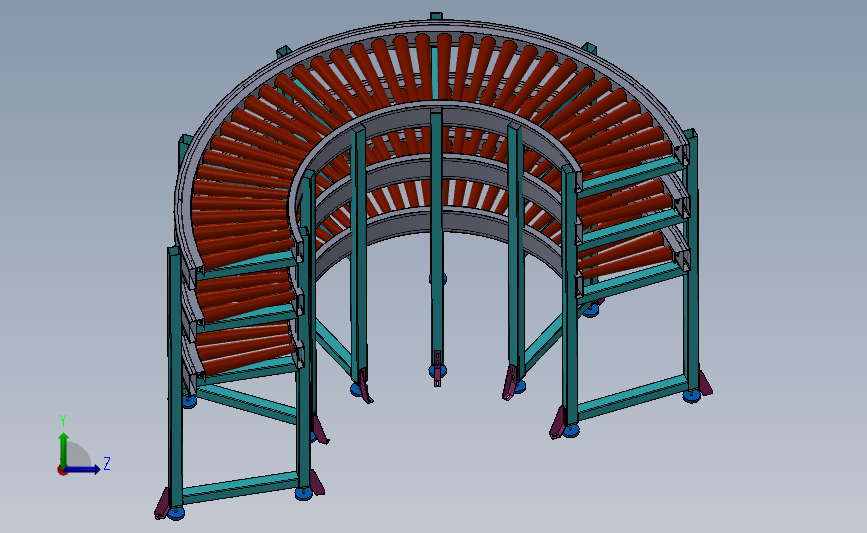Select bottom cross brace of left entry frame

pyautogui.click(x=240, y=487)
